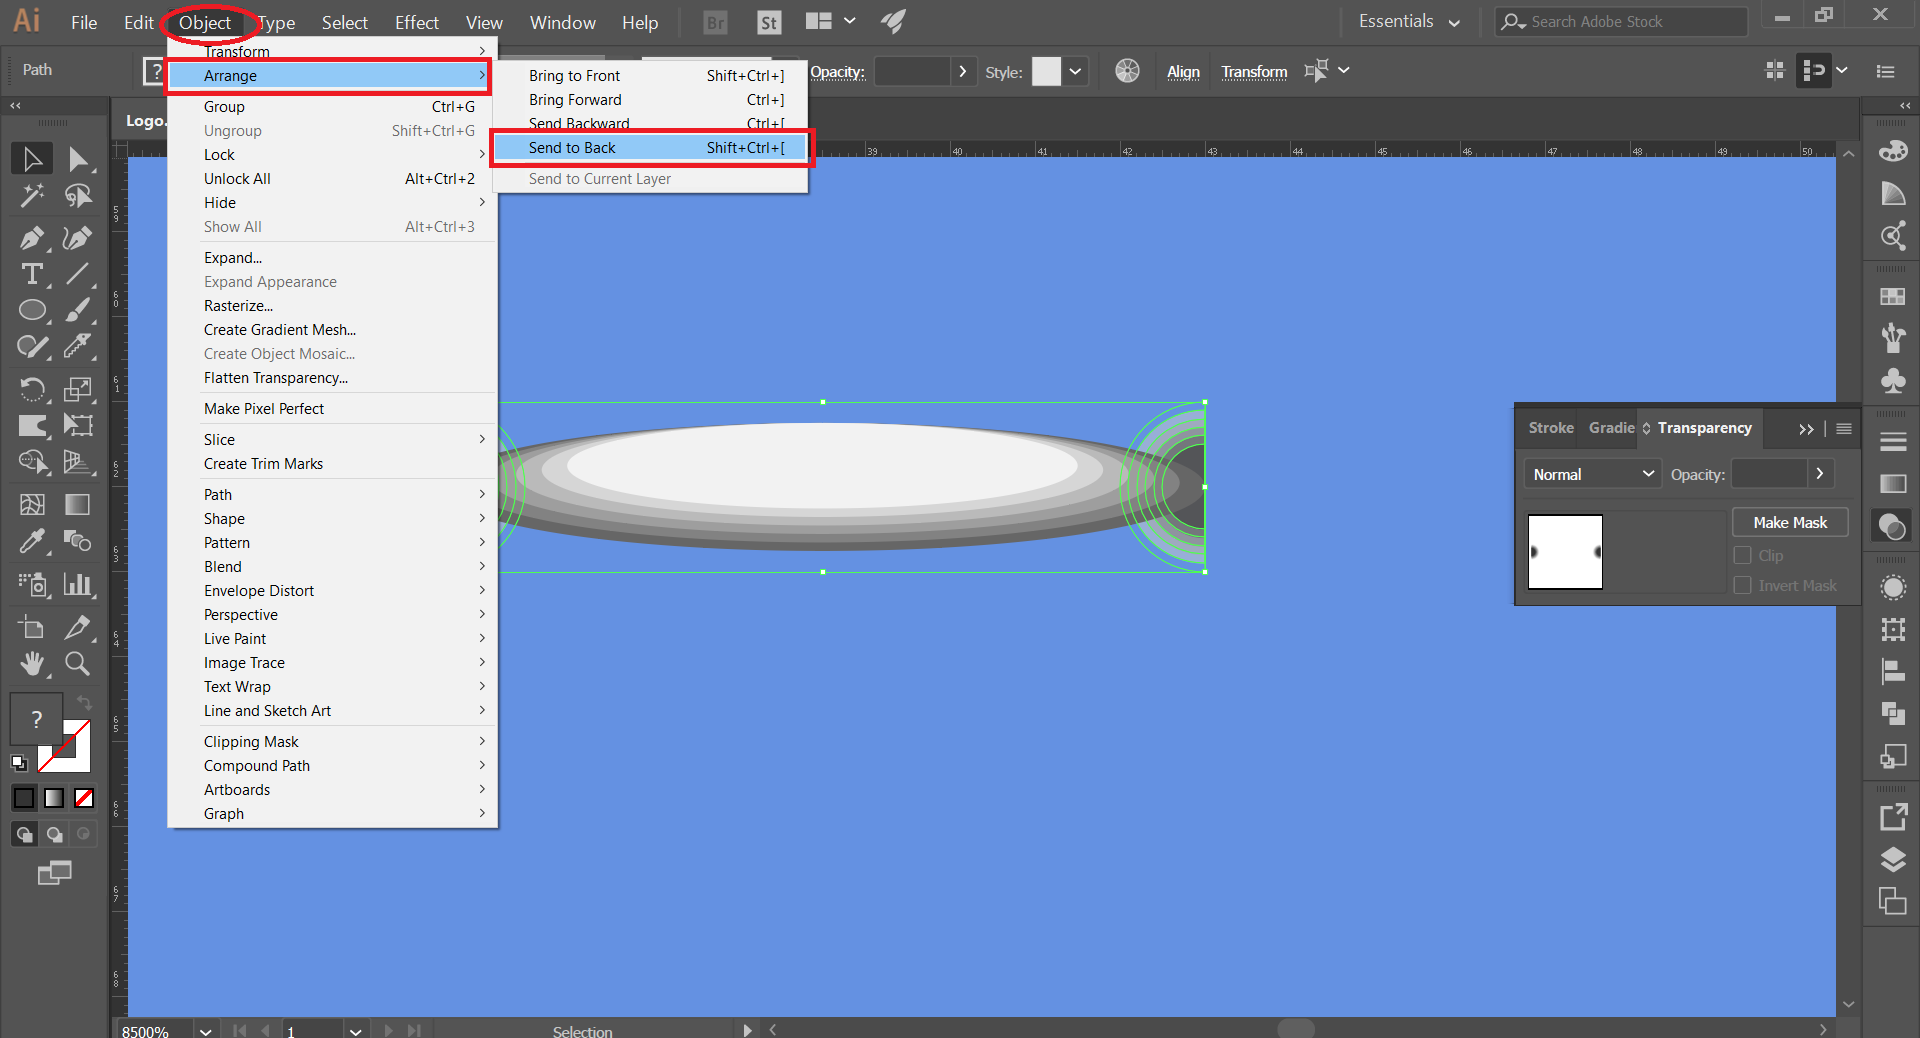Image resolution: width=1920 pixels, height=1038 pixels.
Task: Enable the Invert Mask checkbox
Action: point(1743,586)
